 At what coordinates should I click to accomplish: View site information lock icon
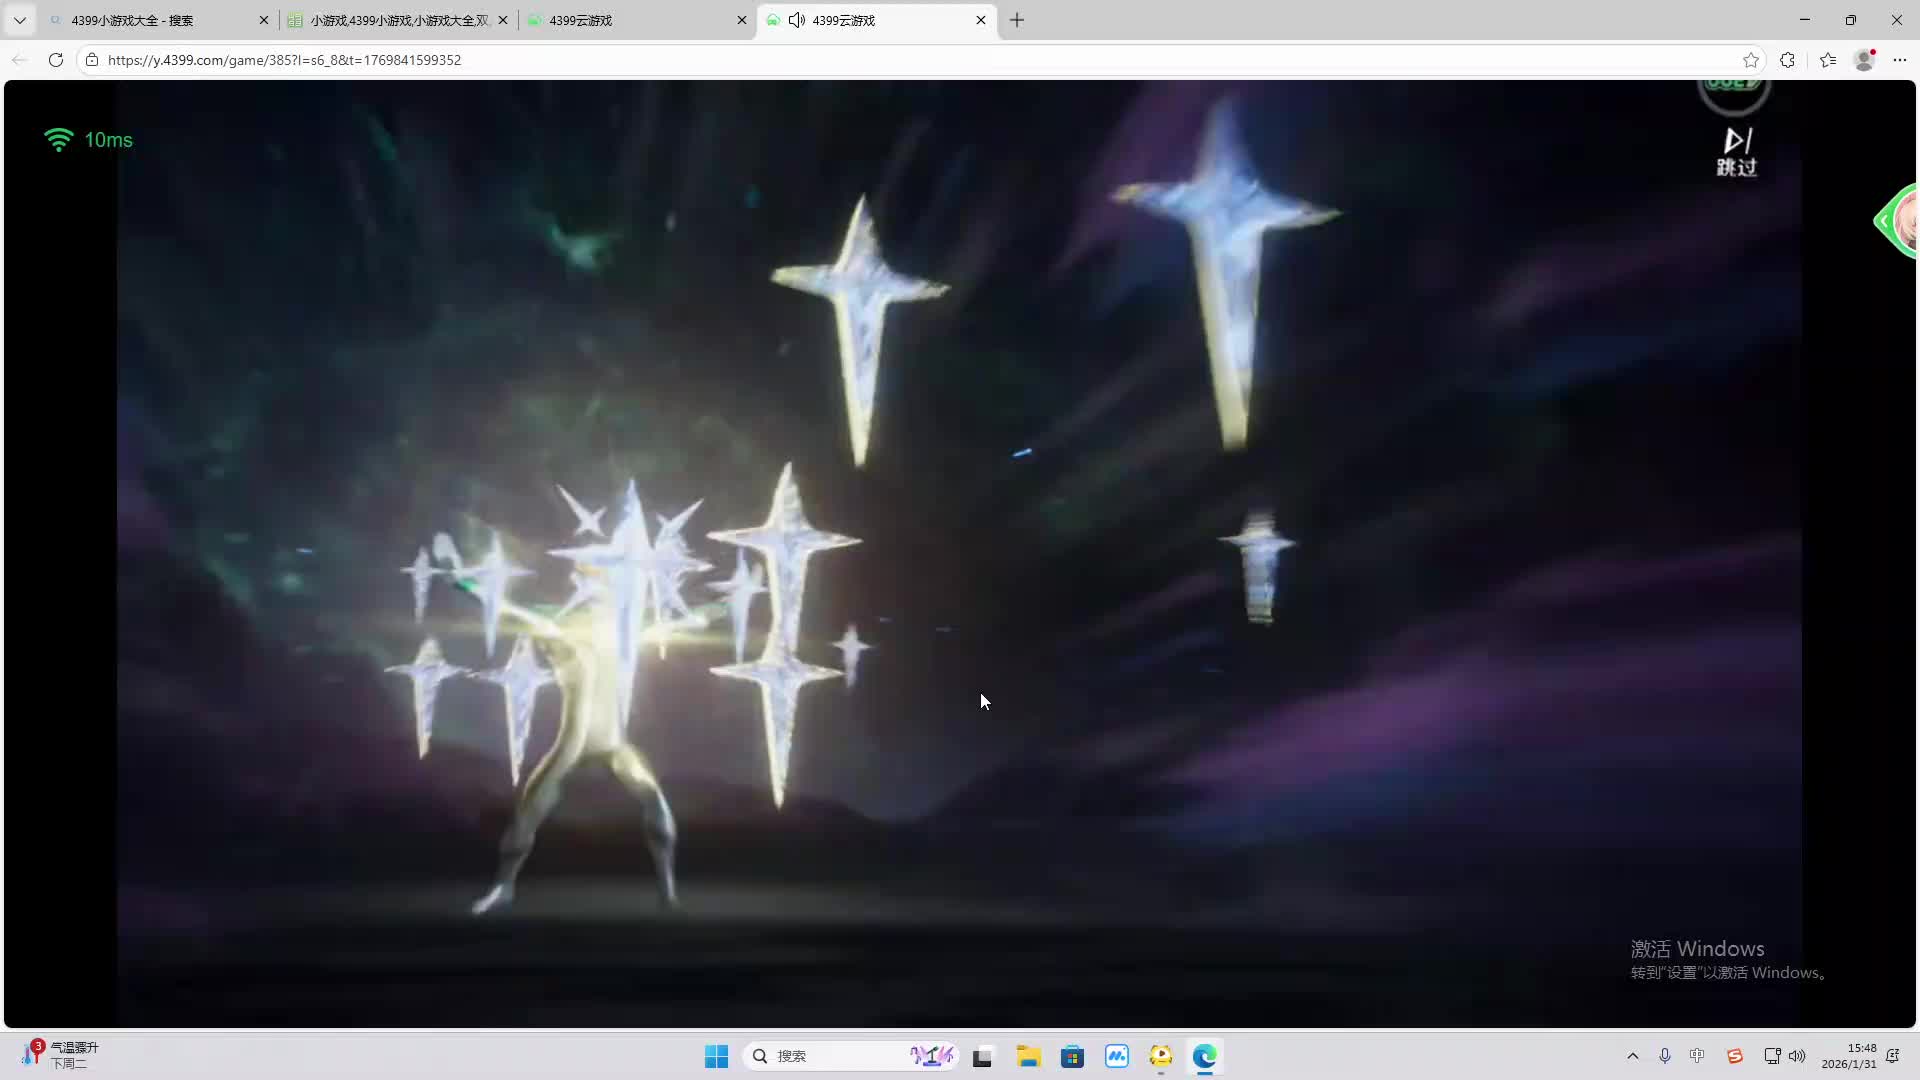92,60
